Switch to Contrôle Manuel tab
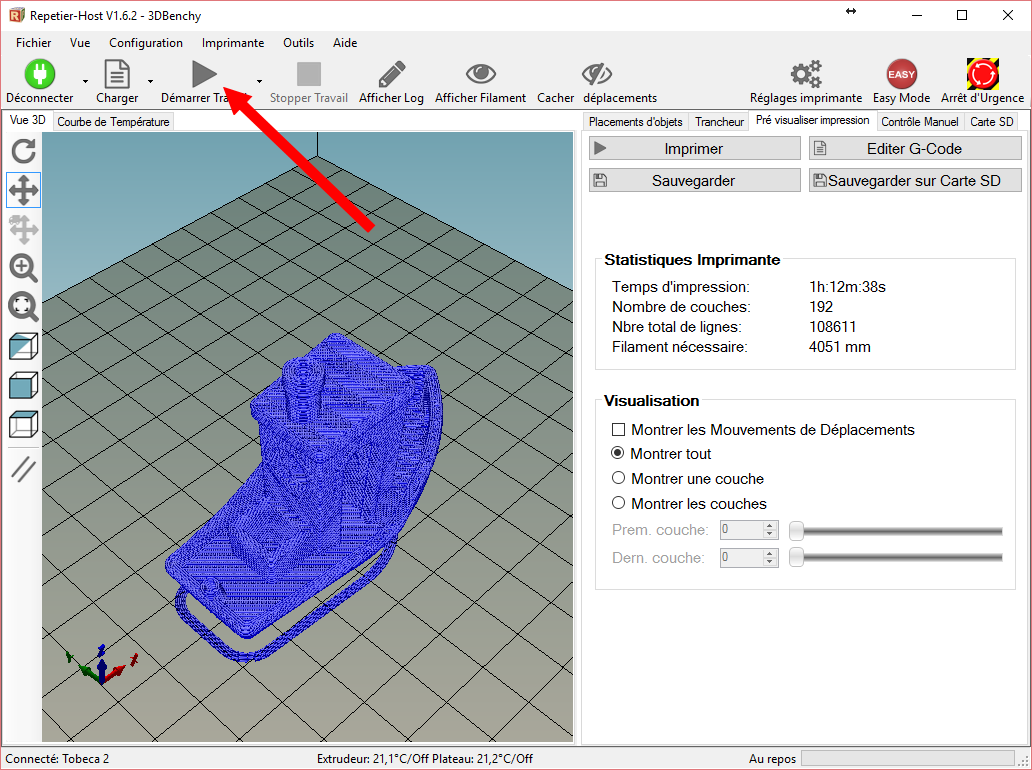Screen dimensions: 1032x770 click(919, 121)
